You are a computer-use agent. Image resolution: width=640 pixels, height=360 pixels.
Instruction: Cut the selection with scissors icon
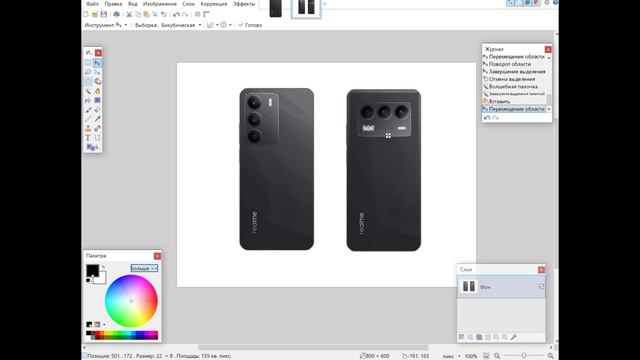129,14
